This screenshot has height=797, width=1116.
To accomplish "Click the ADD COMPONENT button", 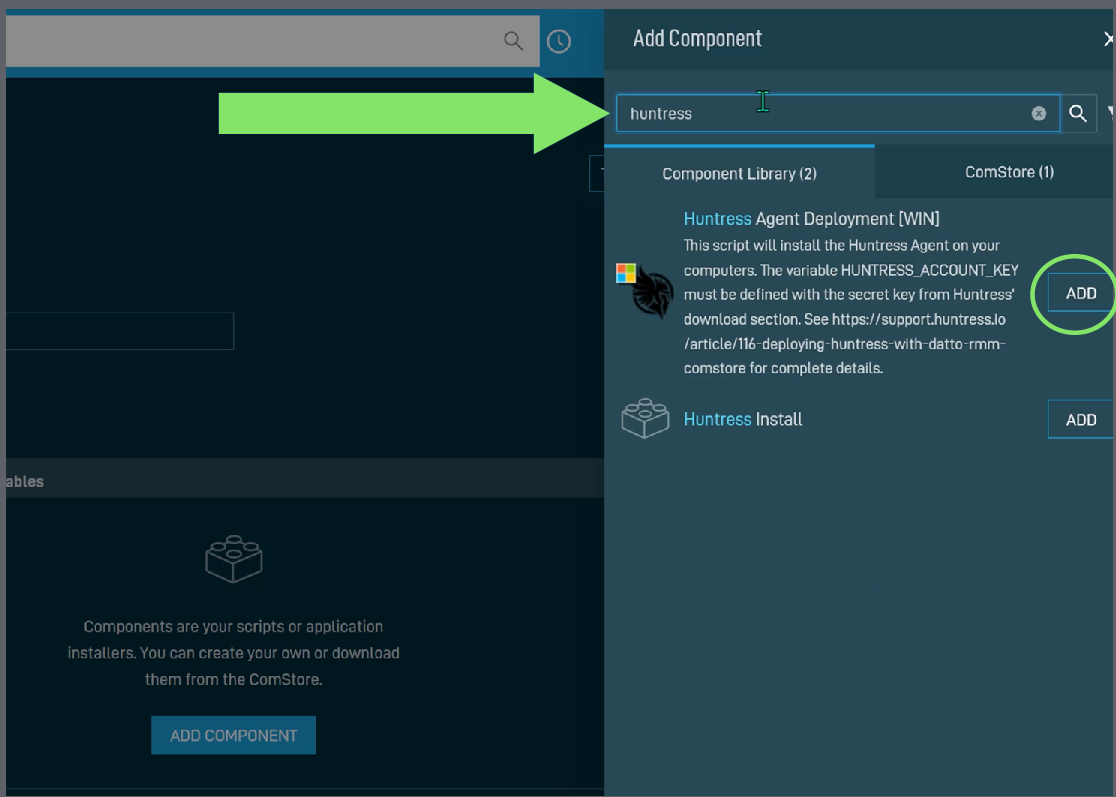I will point(233,735).
